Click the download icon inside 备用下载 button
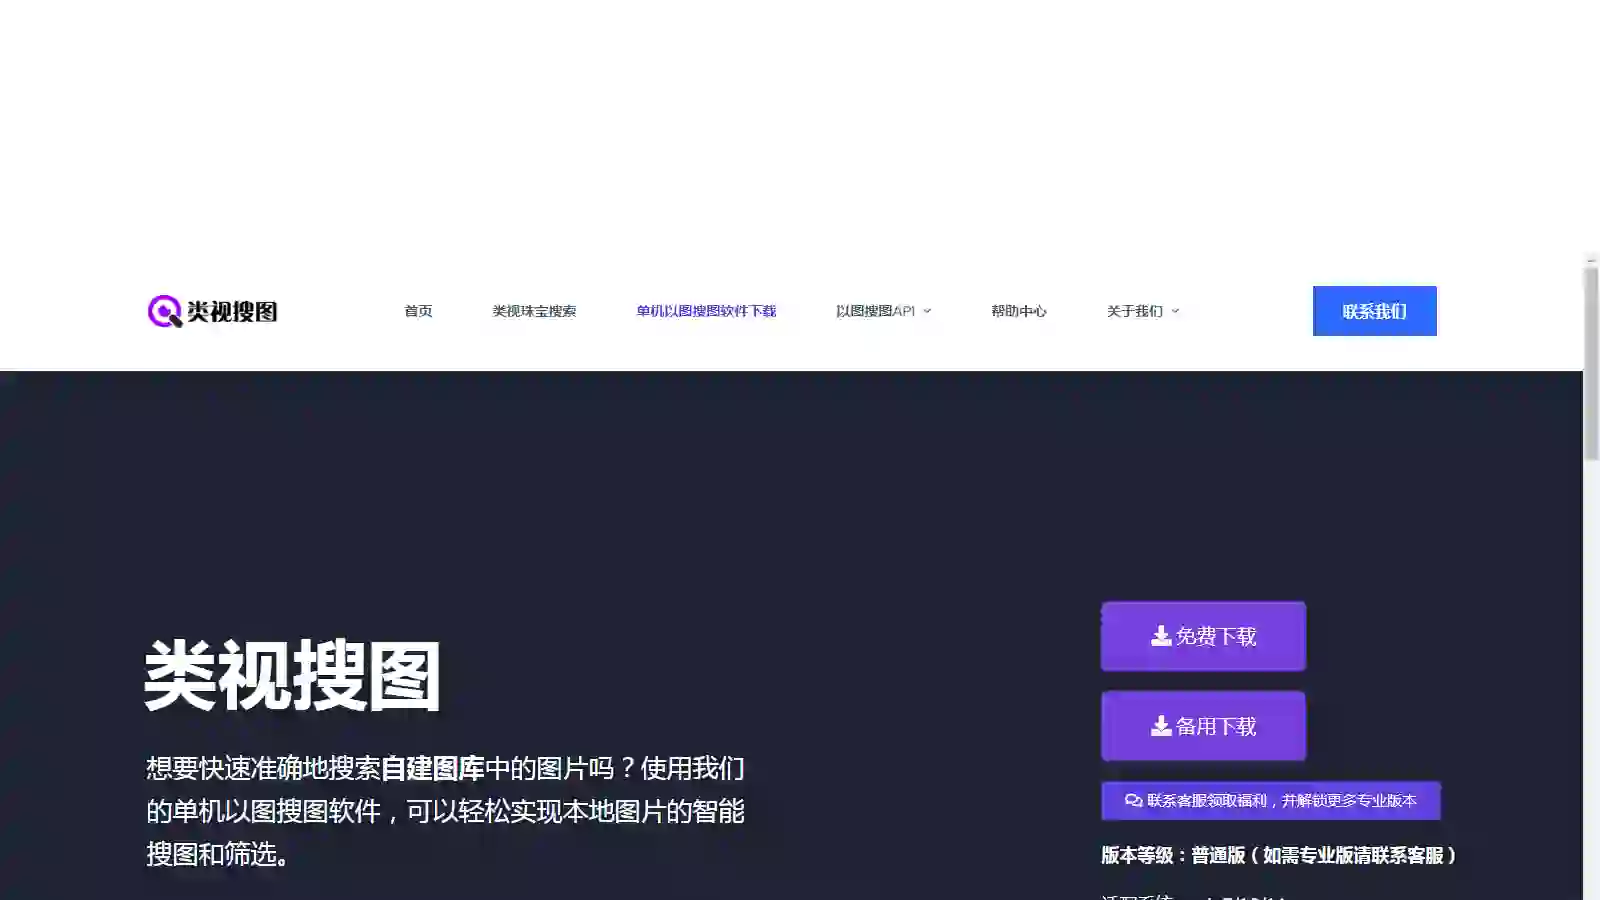The width and height of the screenshot is (1600, 900). tap(1160, 724)
